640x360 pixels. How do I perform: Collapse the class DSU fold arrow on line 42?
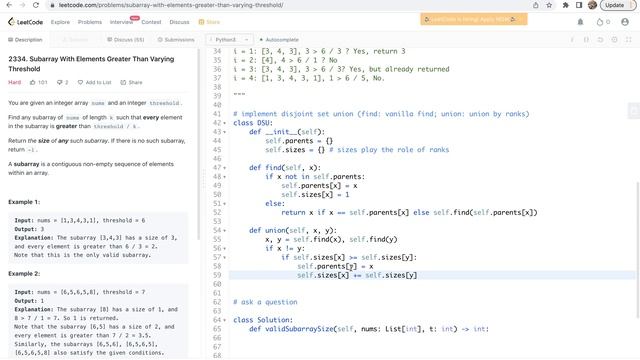[x=224, y=123]
